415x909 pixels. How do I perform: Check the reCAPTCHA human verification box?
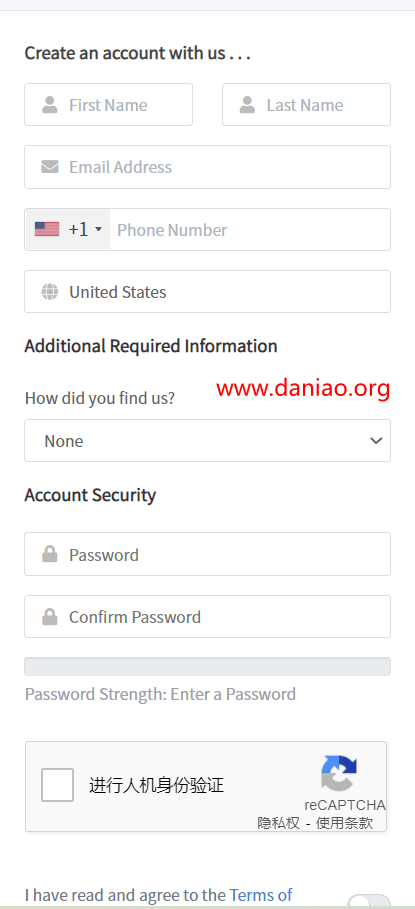[57, 785]
